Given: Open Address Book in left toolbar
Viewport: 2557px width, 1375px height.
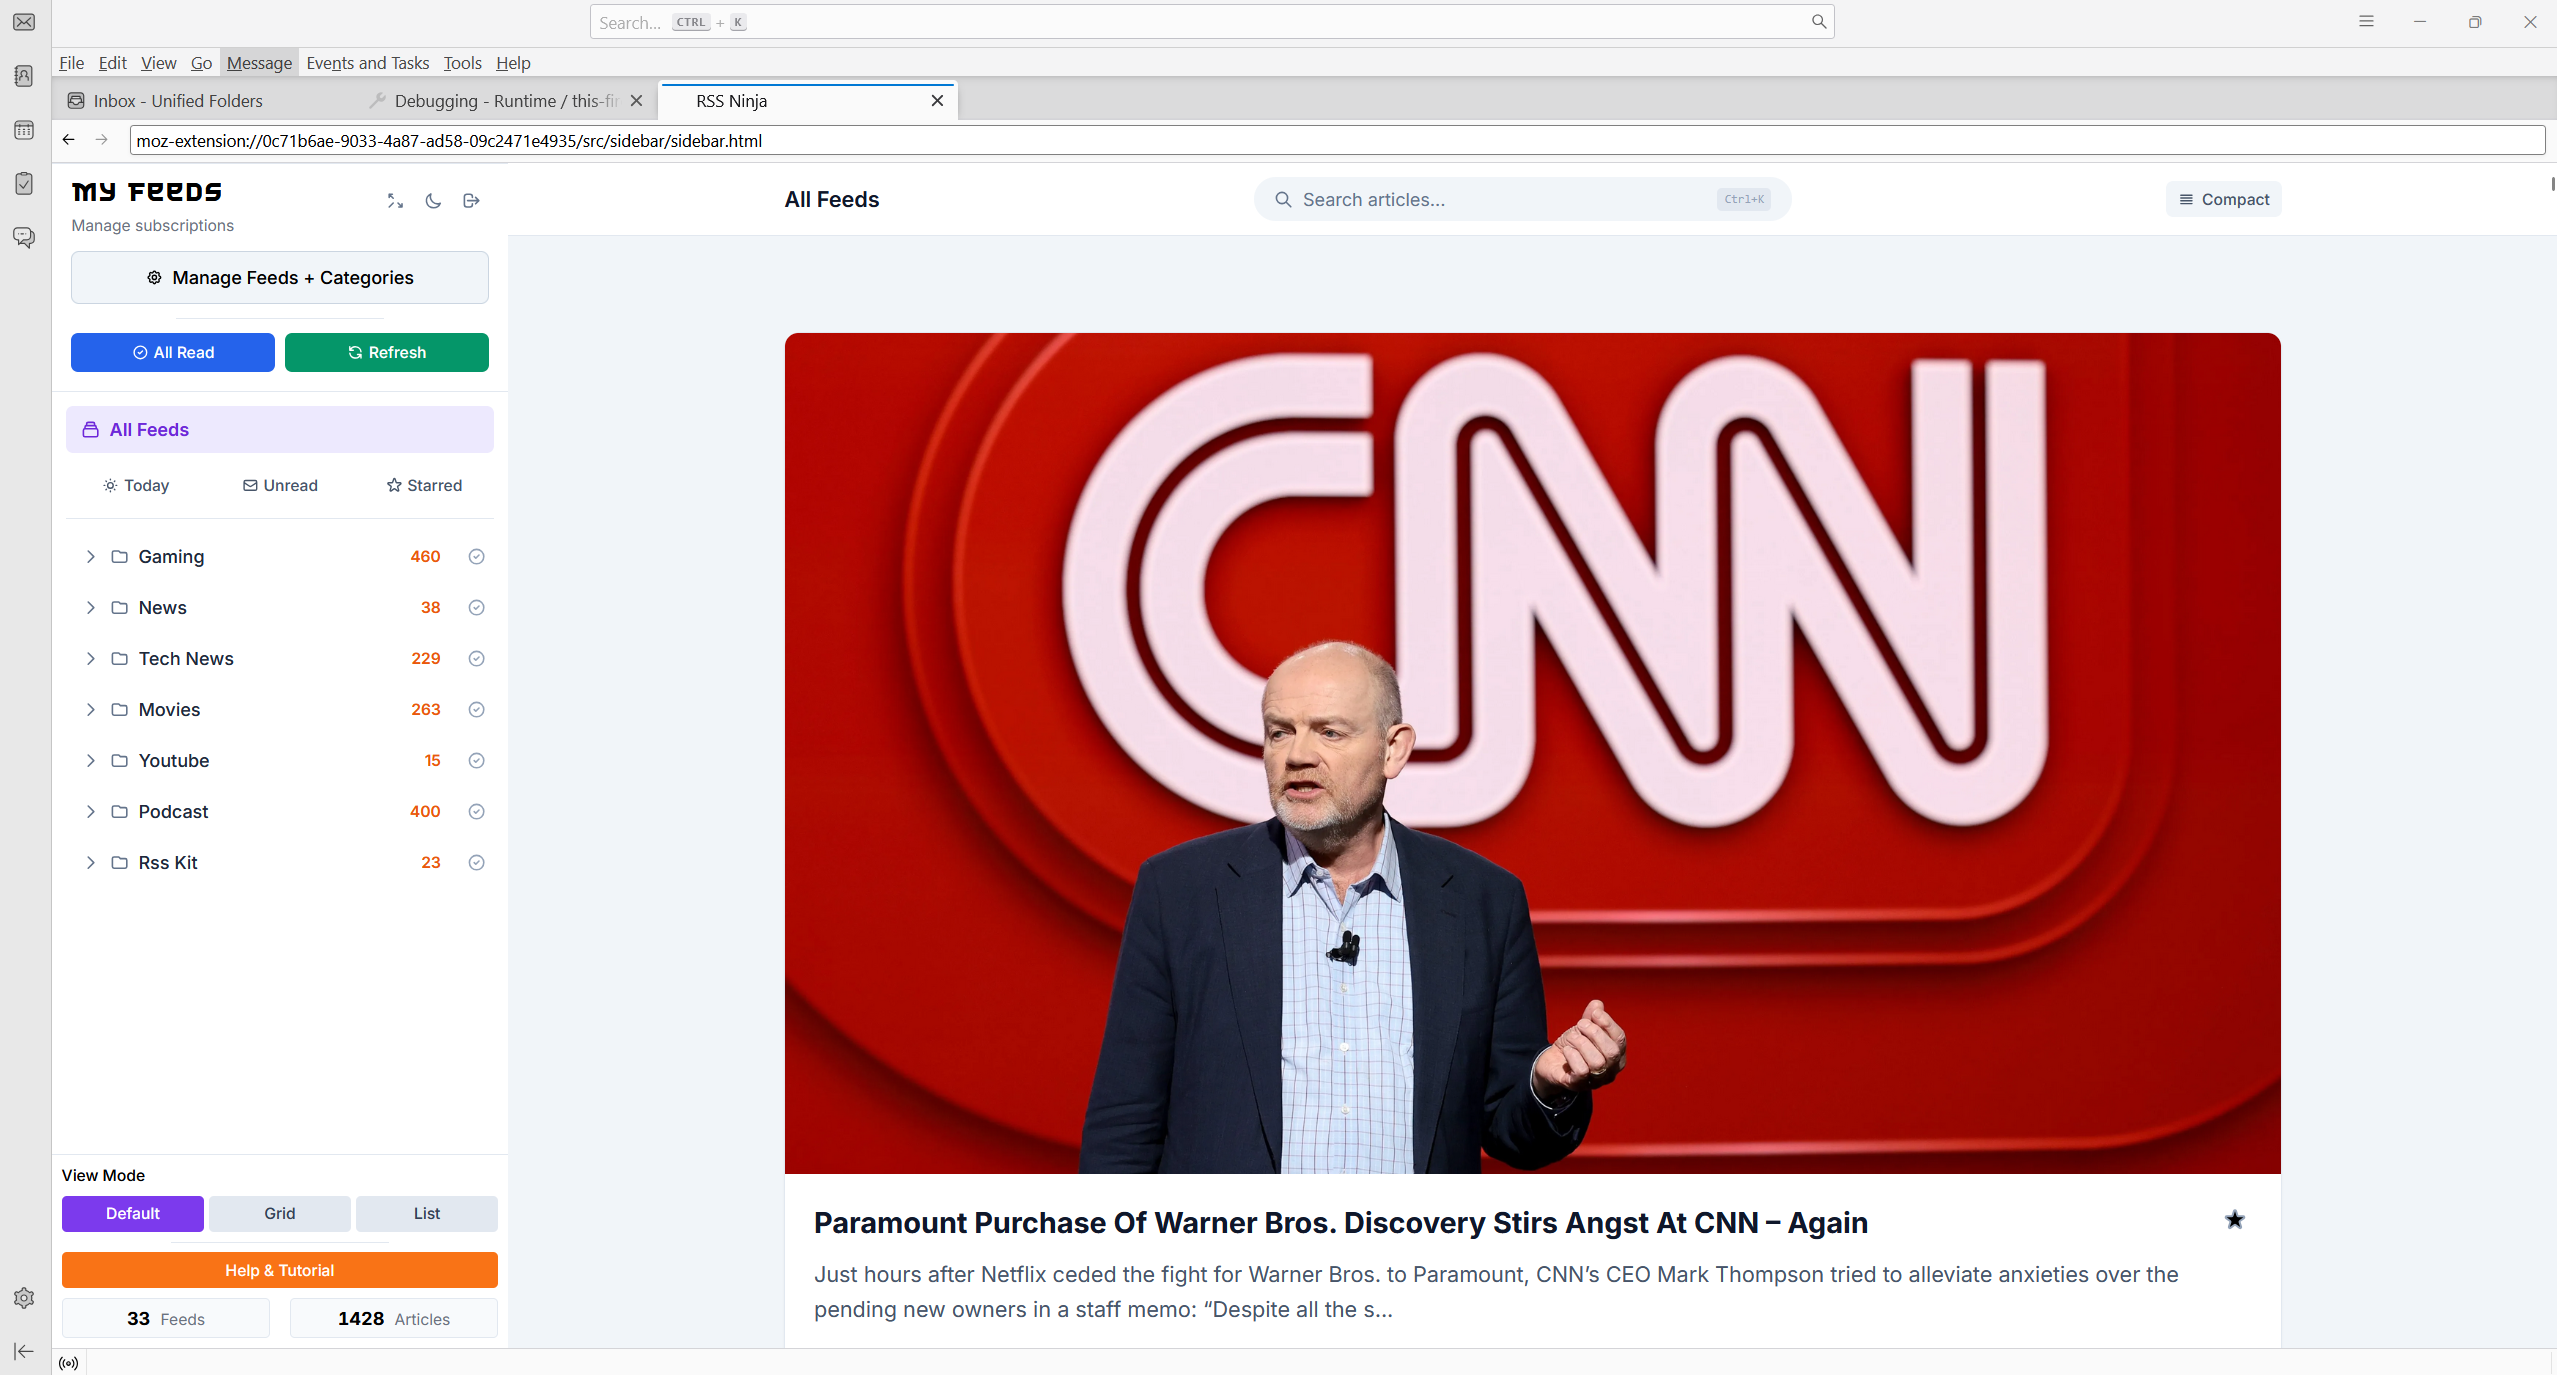Looking at the screenshot, I should (24, 76).
